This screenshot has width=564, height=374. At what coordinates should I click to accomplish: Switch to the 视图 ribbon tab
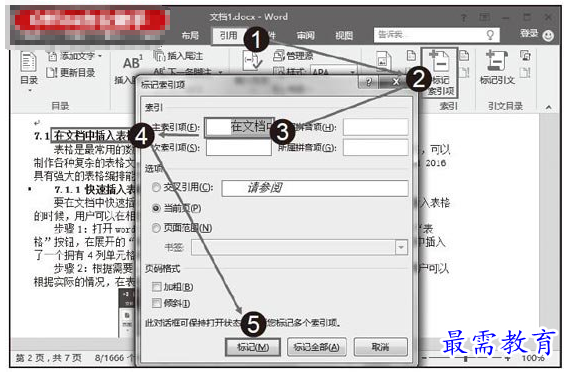point(344,35)
